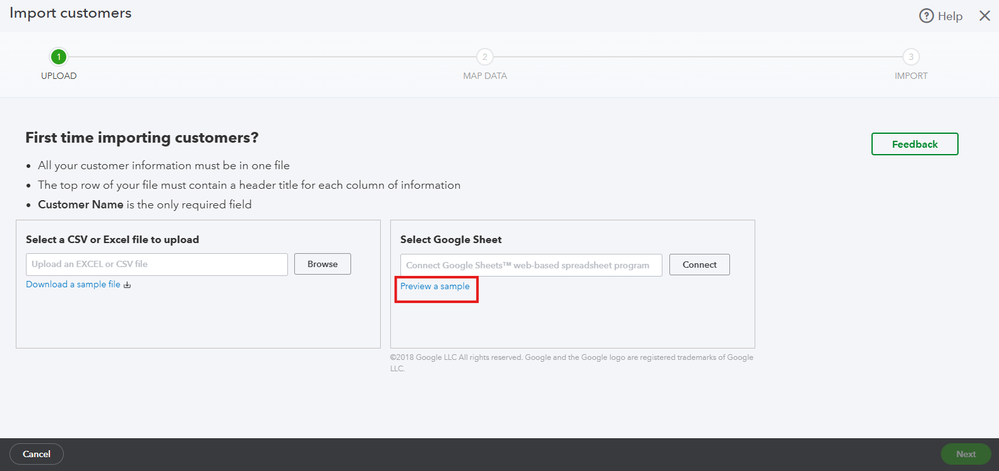Select the step 1 green circle

click(59, 57)
